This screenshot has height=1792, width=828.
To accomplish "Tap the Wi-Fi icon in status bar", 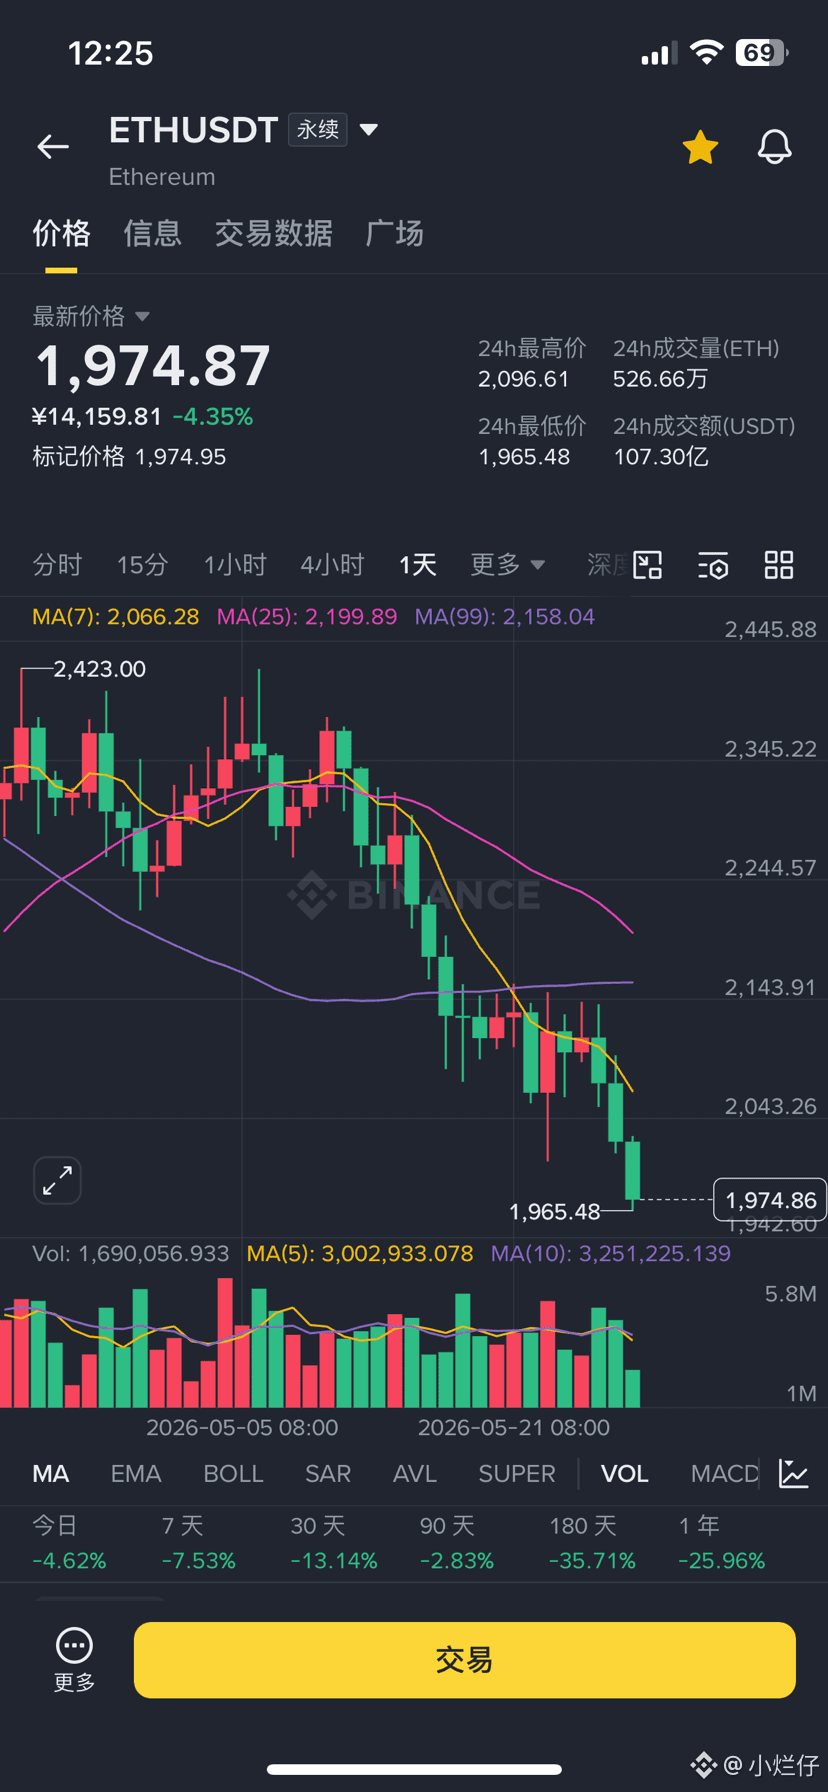I will 706,52.
